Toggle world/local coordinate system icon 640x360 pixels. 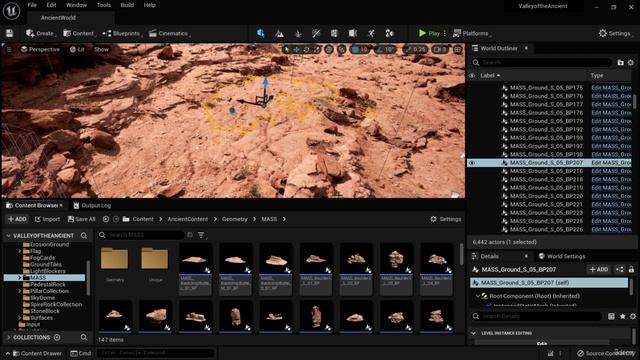[329, 50]
